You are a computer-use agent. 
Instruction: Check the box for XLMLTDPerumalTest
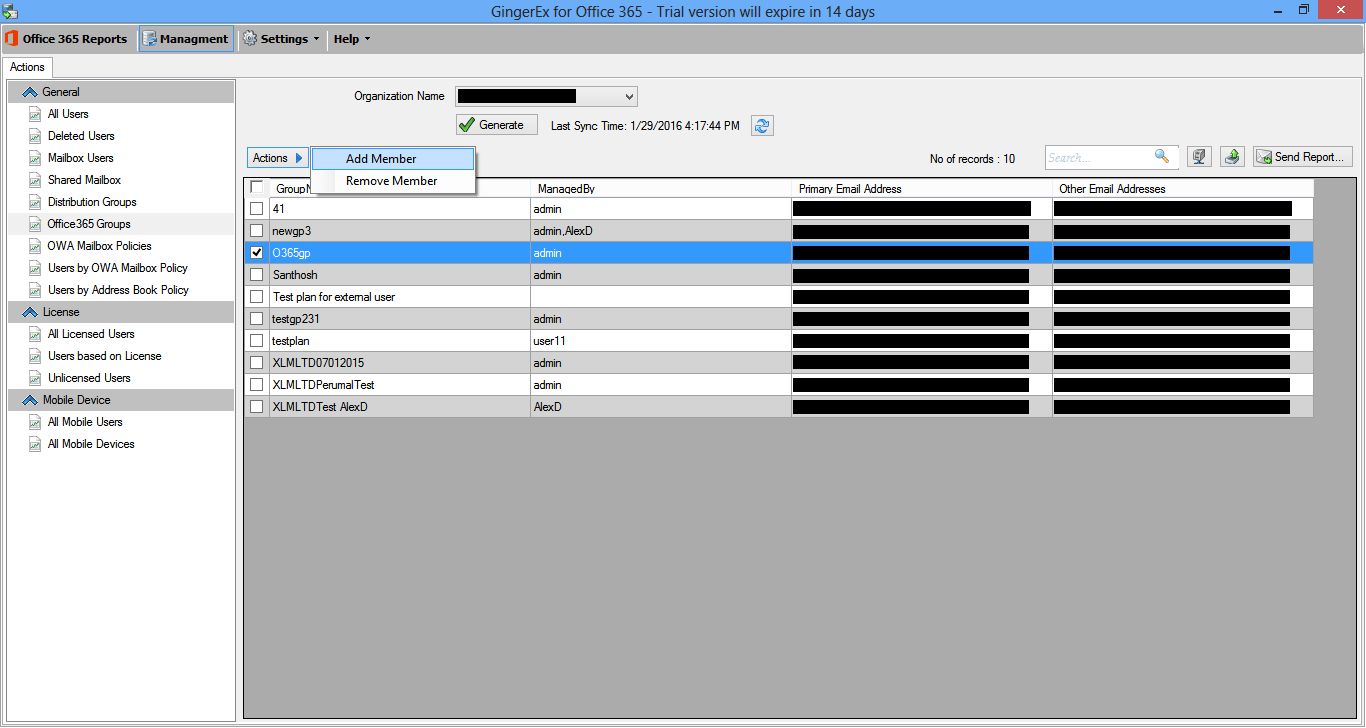click(x=257, y=385)
